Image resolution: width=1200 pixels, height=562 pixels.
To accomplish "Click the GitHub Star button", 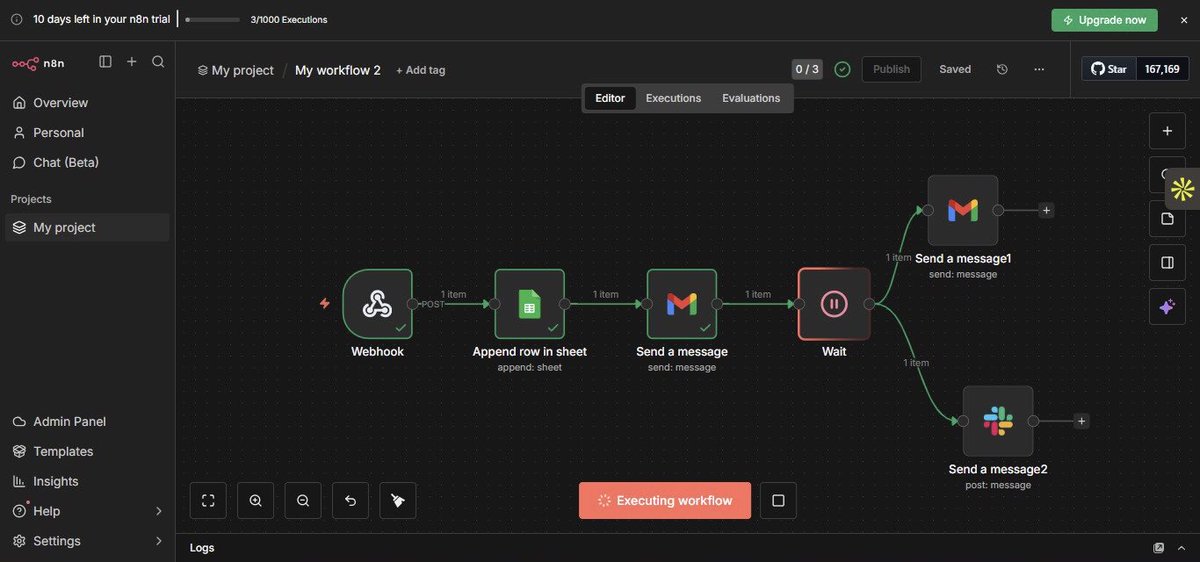I will [1108, 69].
